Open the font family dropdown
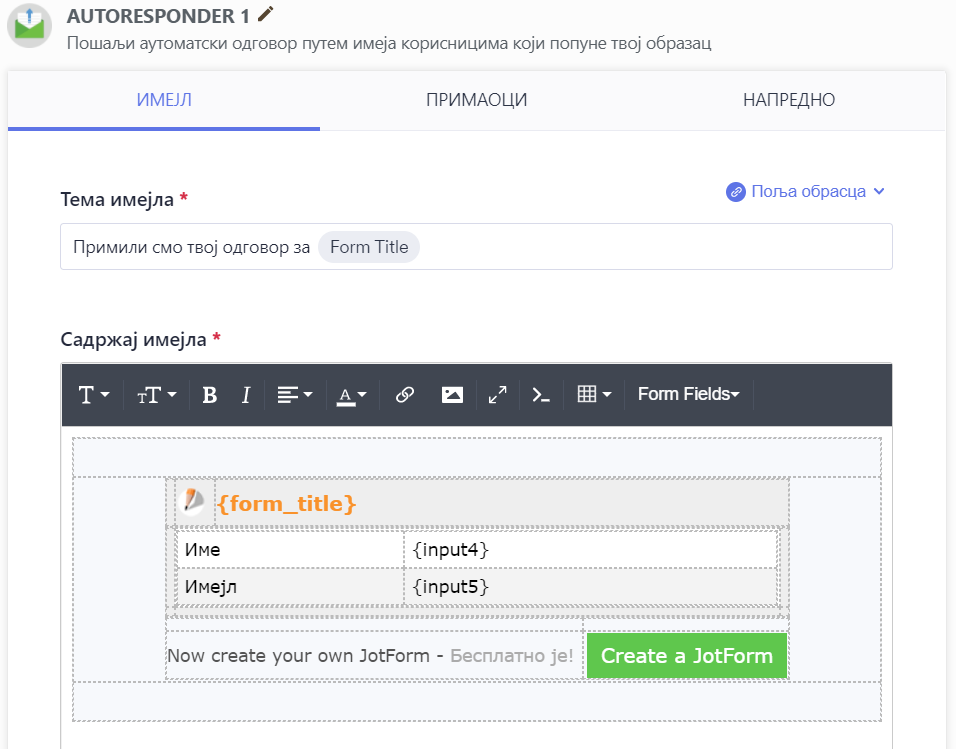Viewport: 956px width, 749px height. 93,395
